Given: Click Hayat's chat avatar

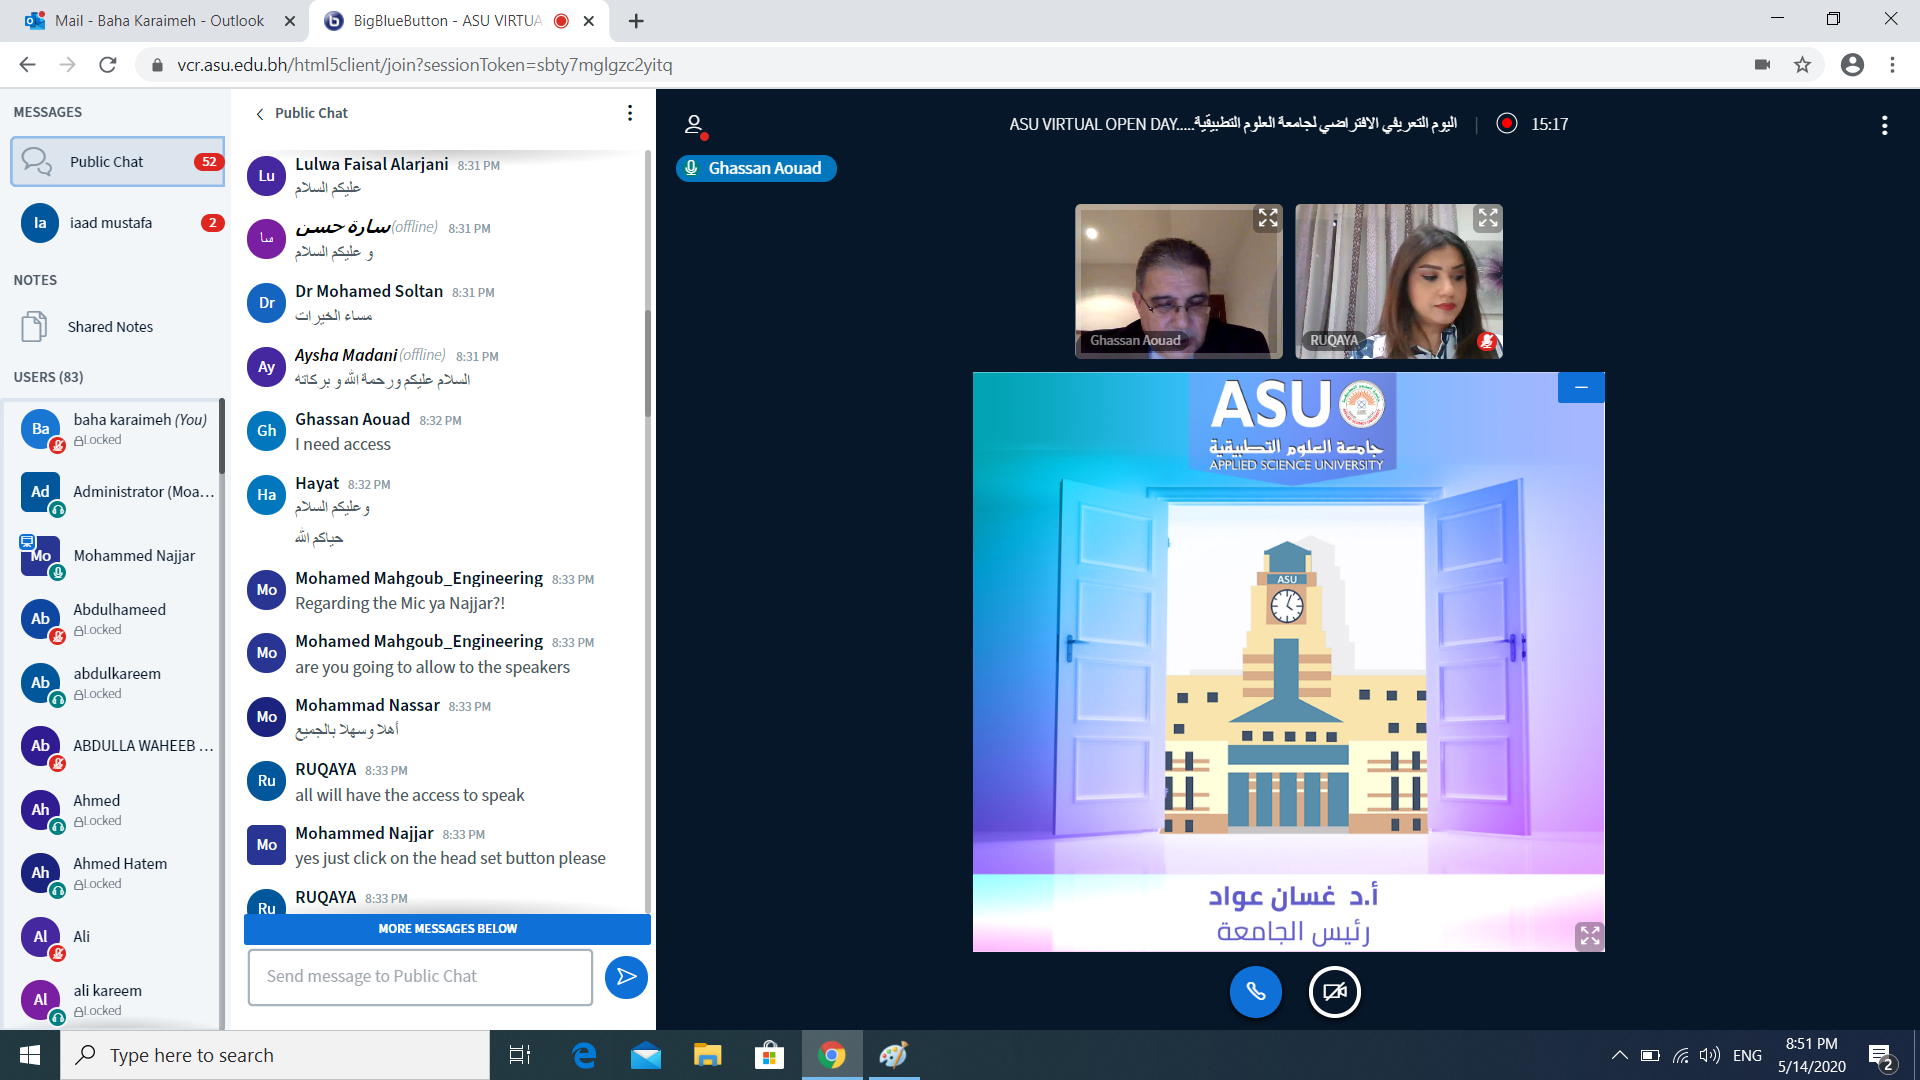Looking at the screenshot, I should coord(266,495).
